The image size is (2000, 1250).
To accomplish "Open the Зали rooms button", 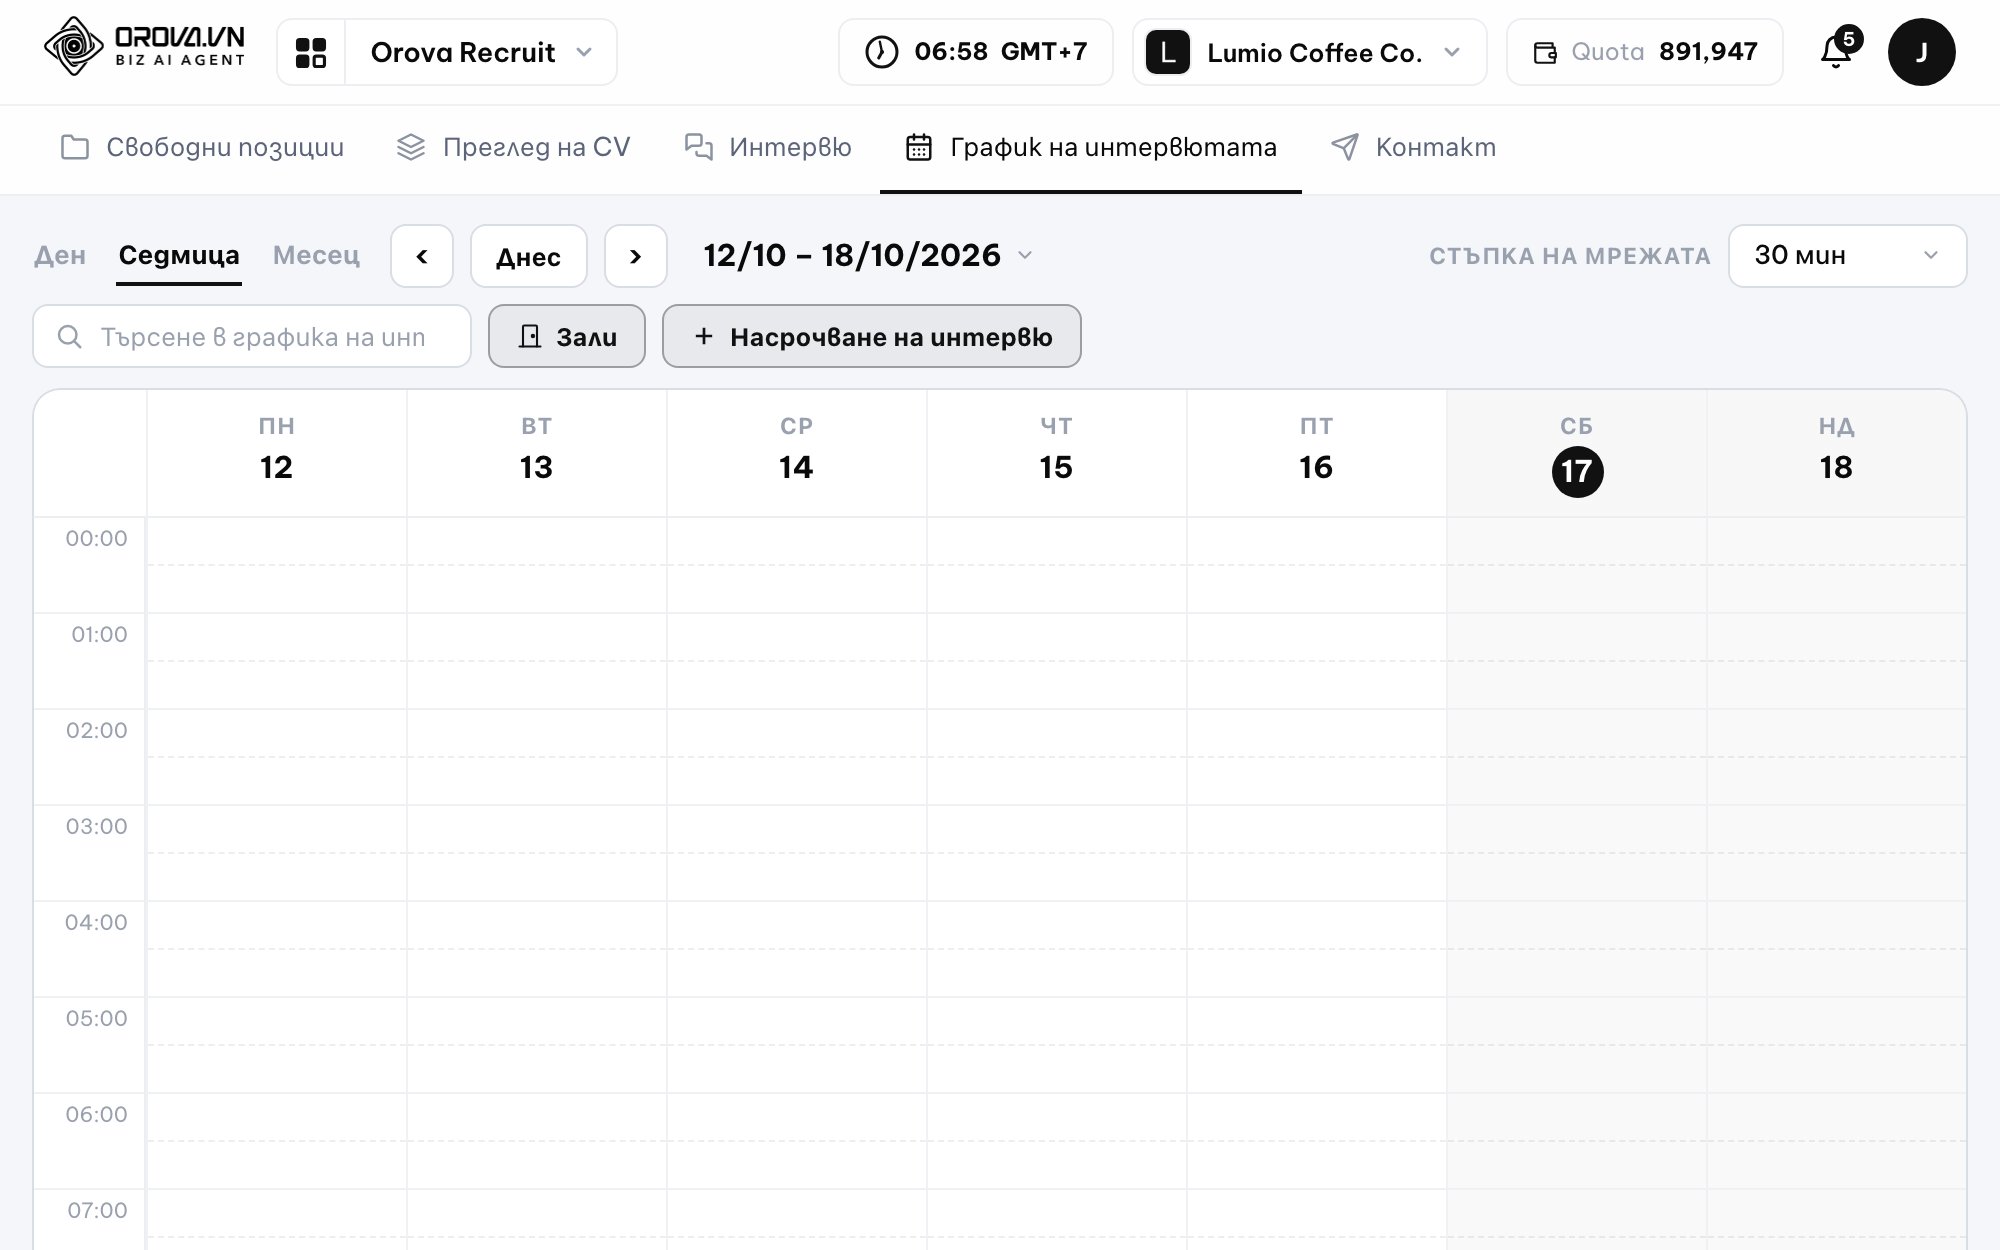I will pos(567,336).
